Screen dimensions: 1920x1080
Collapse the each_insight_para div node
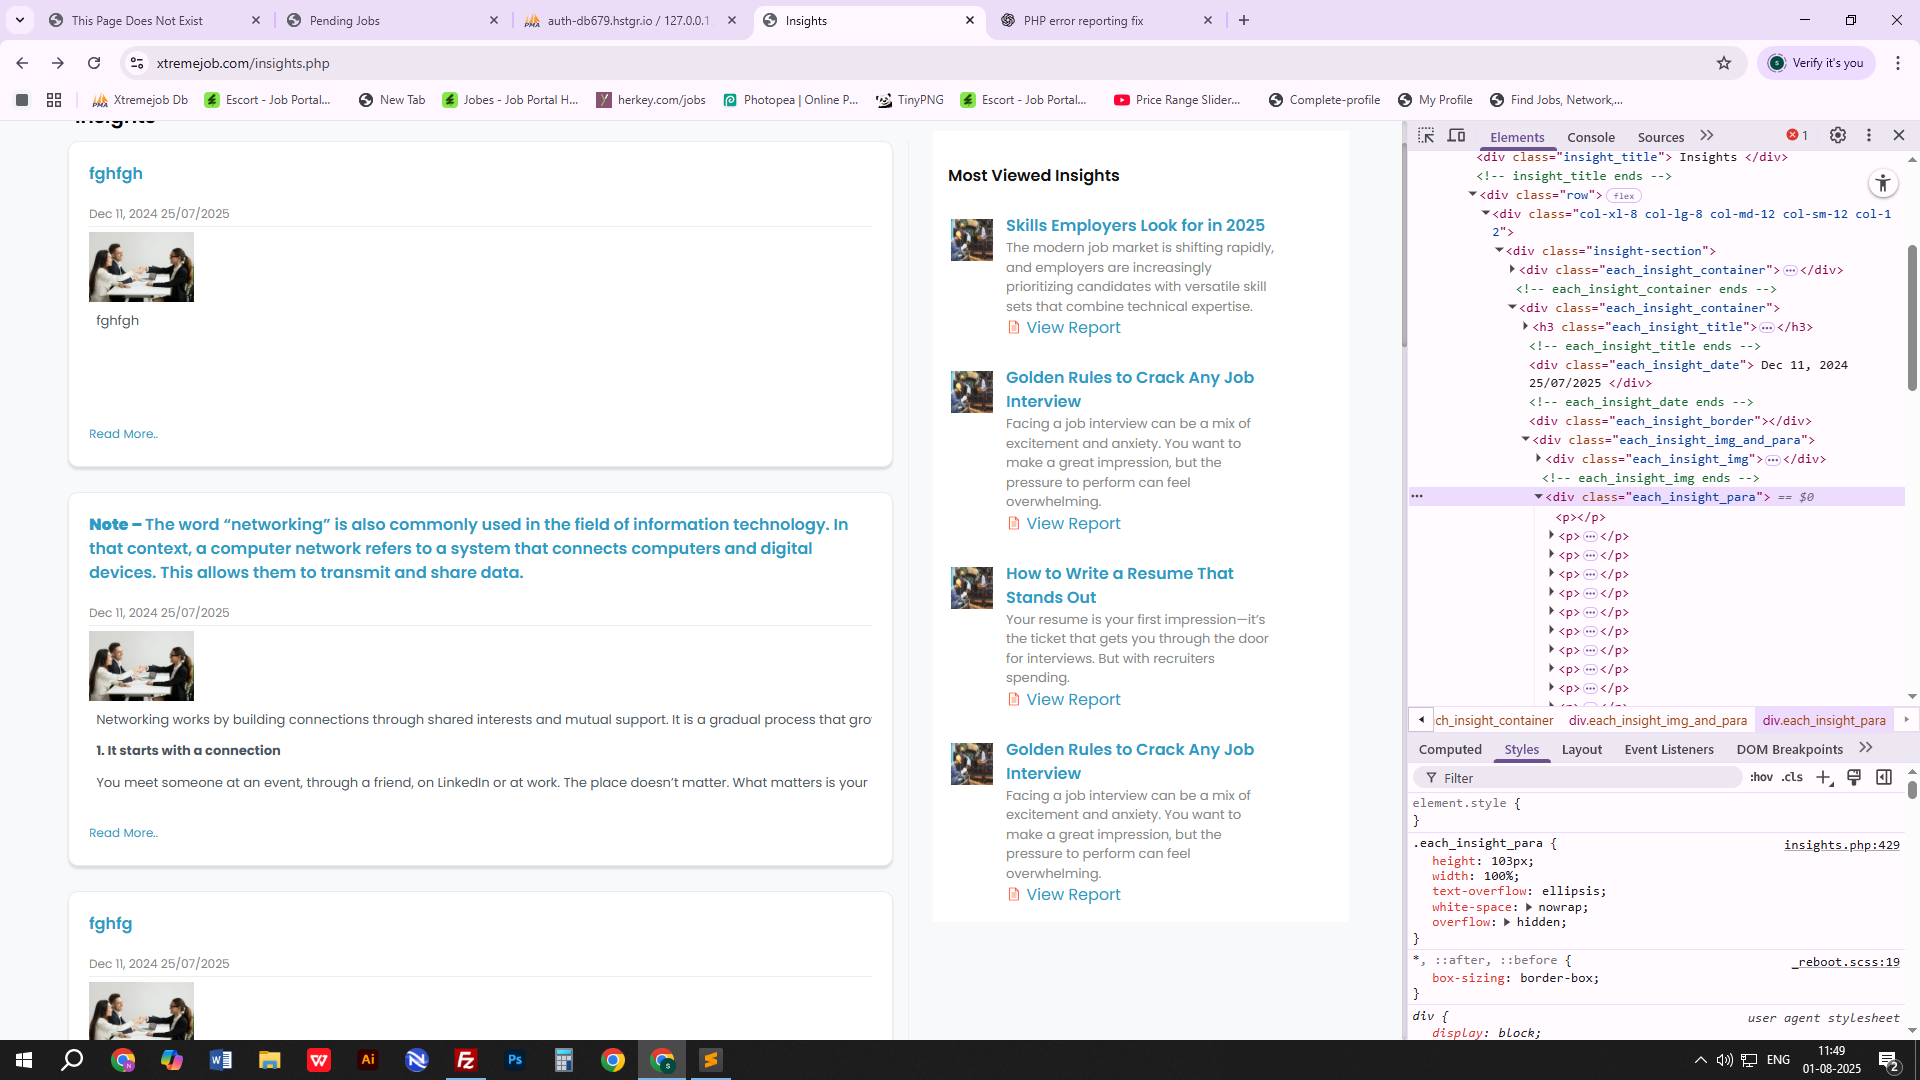click(x=1539, y=497)
